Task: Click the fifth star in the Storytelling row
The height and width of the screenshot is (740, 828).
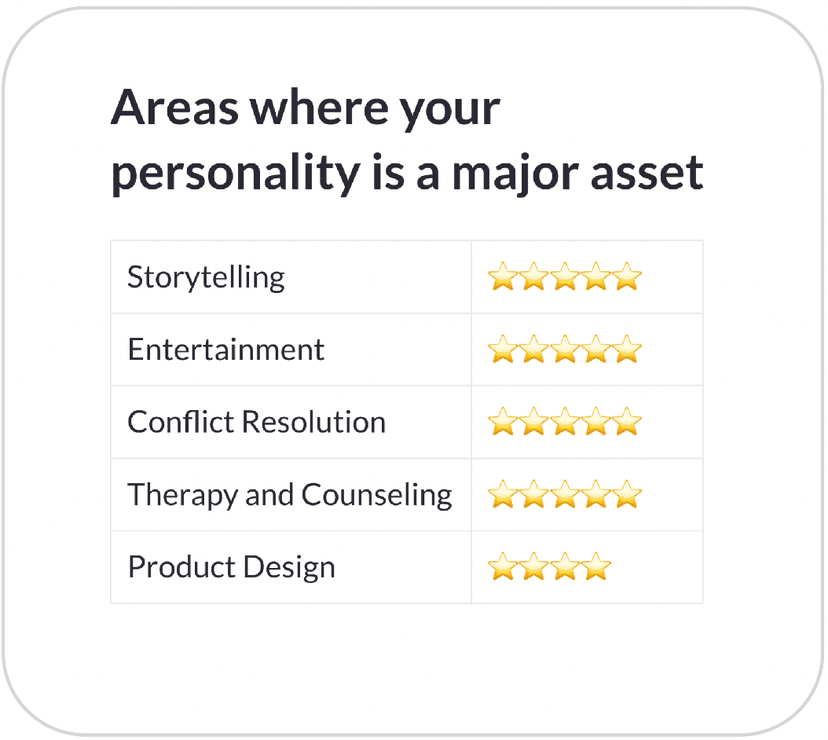Action: (x=626, y=277)
